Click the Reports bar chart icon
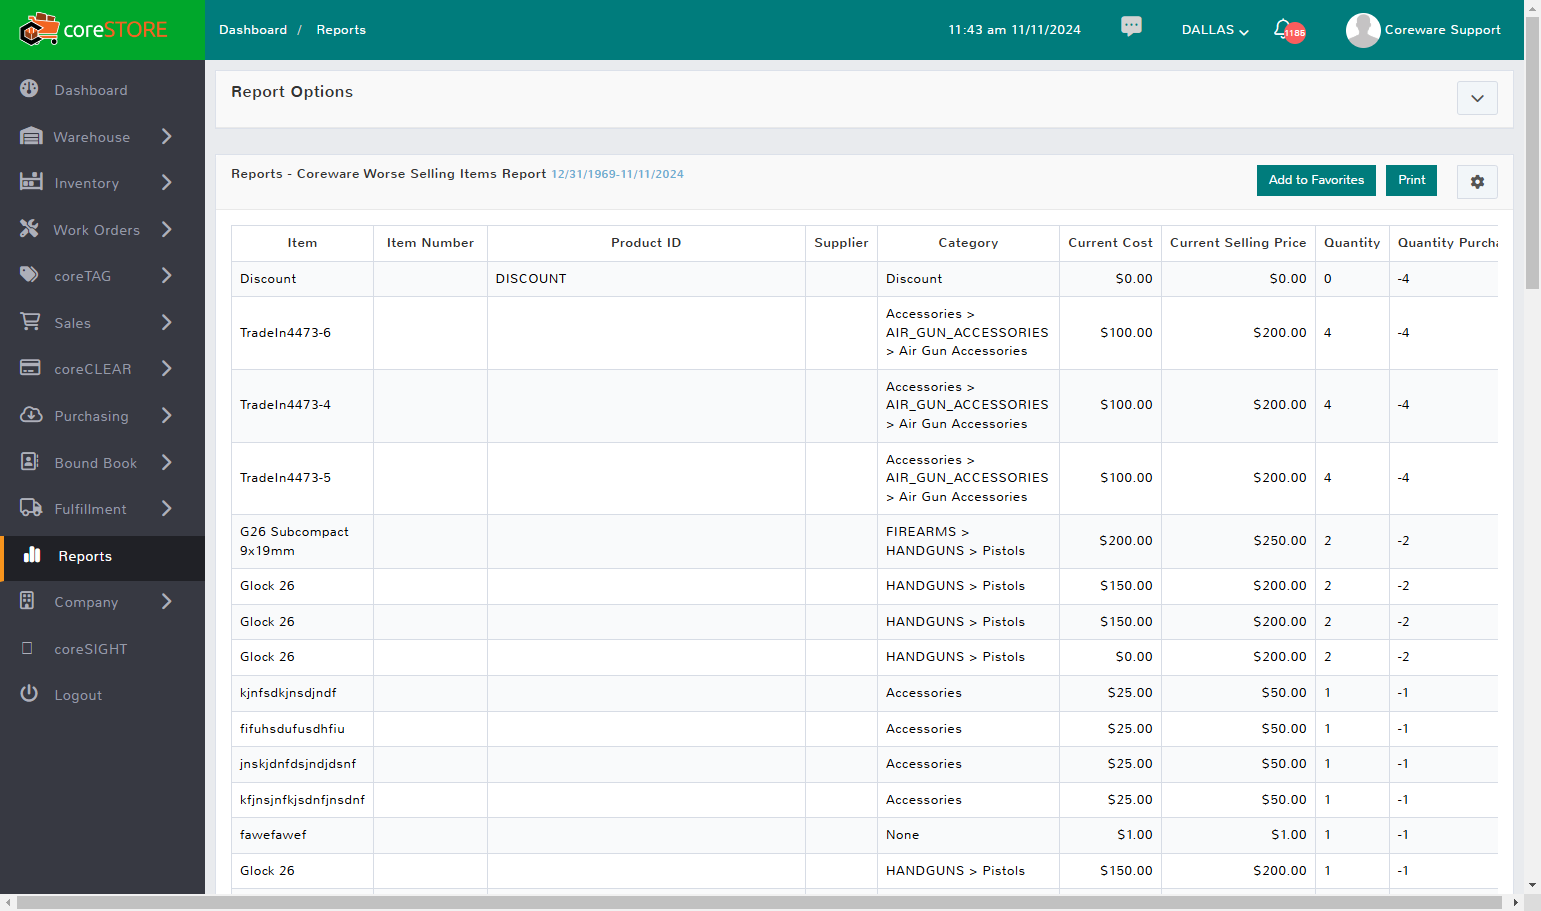 pyautogui.click(x=32, y=555)
